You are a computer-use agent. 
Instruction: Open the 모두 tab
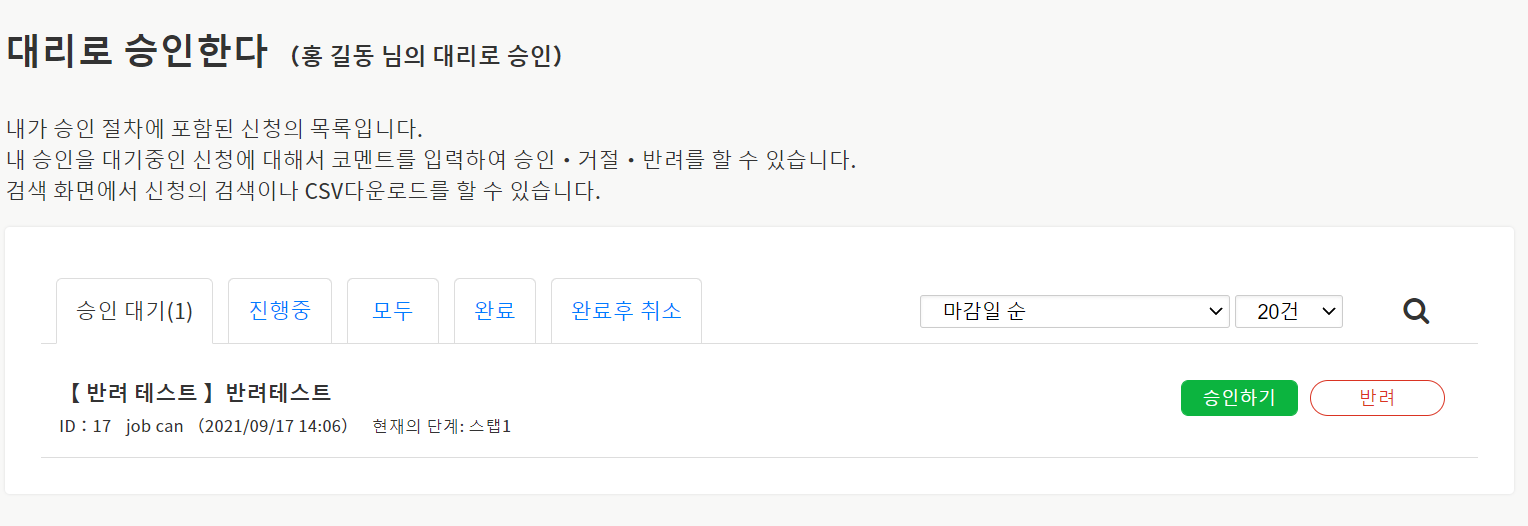[x=393, y=310]
